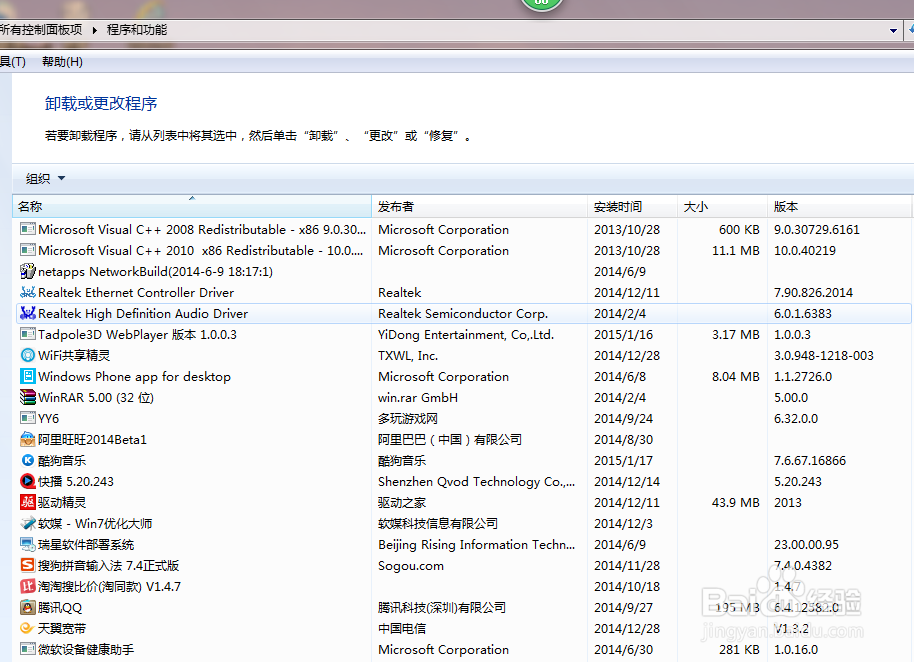914x662 pixels.
Task: Select Realtek High Definition Audio Driver entry
Action: [x=463, y=314]
